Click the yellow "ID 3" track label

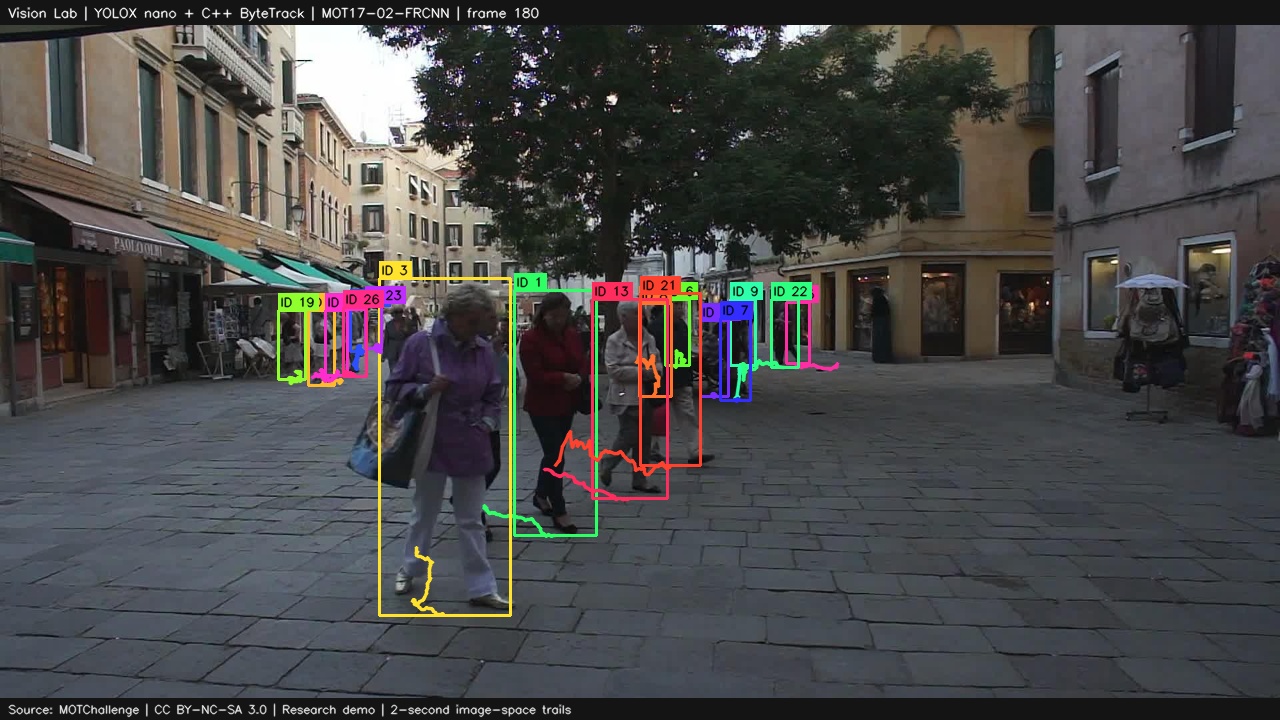click(395, 271)
